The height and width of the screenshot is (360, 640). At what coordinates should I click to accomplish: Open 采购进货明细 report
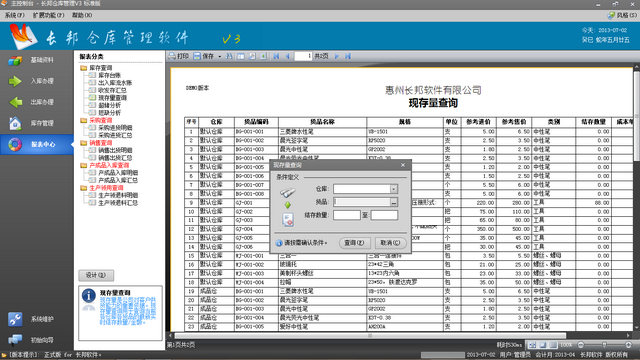(x=115, y=128)
